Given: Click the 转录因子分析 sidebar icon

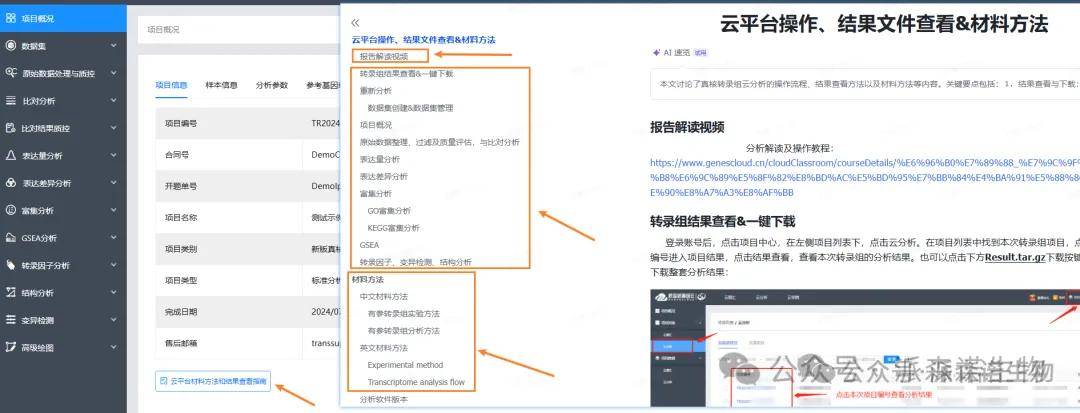Looking at the screenshot, I should 11,266.
